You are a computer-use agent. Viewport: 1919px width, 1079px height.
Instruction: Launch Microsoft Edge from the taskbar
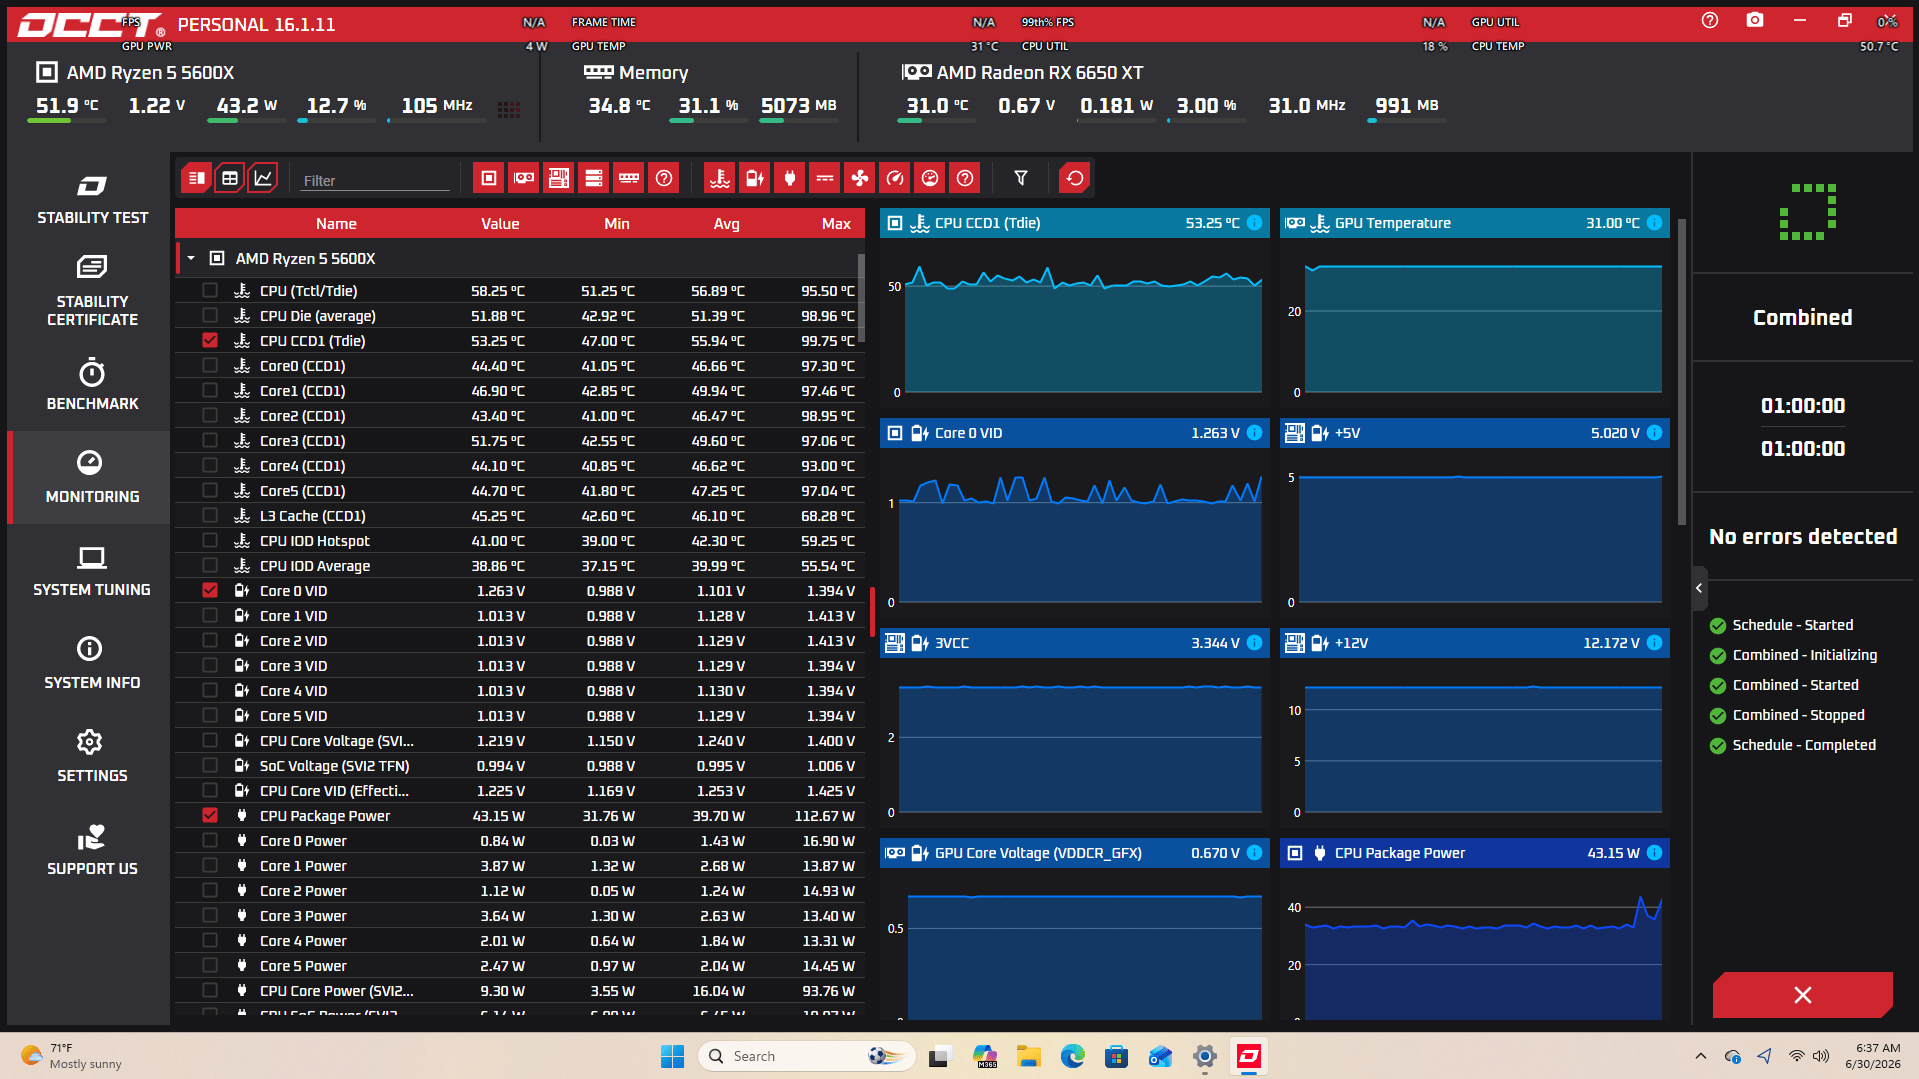coord(1073,1056)
